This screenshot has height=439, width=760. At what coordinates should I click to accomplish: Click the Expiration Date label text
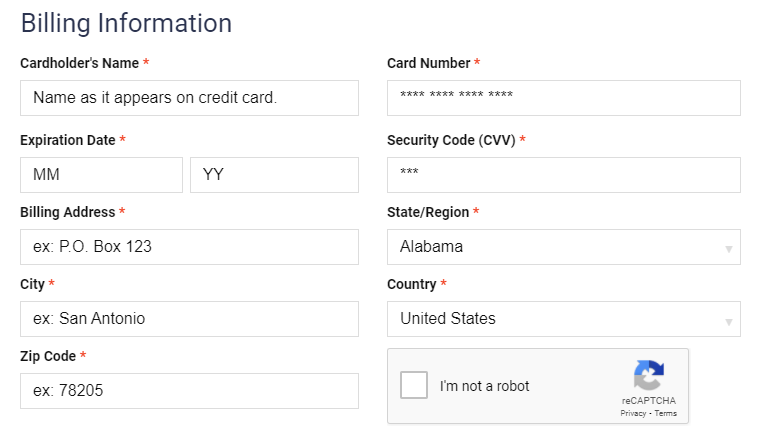(x=67, y=140)
